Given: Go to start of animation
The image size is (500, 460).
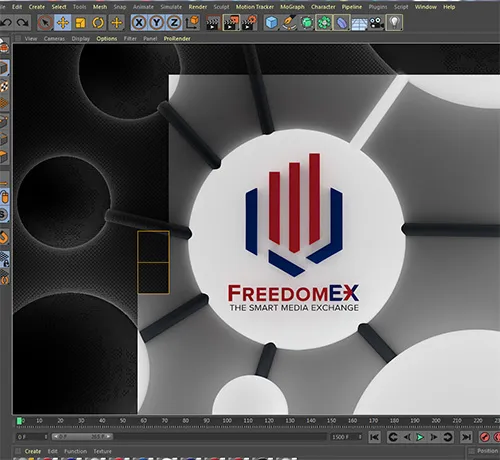Looking at the screenshot, I should [374, 437].
